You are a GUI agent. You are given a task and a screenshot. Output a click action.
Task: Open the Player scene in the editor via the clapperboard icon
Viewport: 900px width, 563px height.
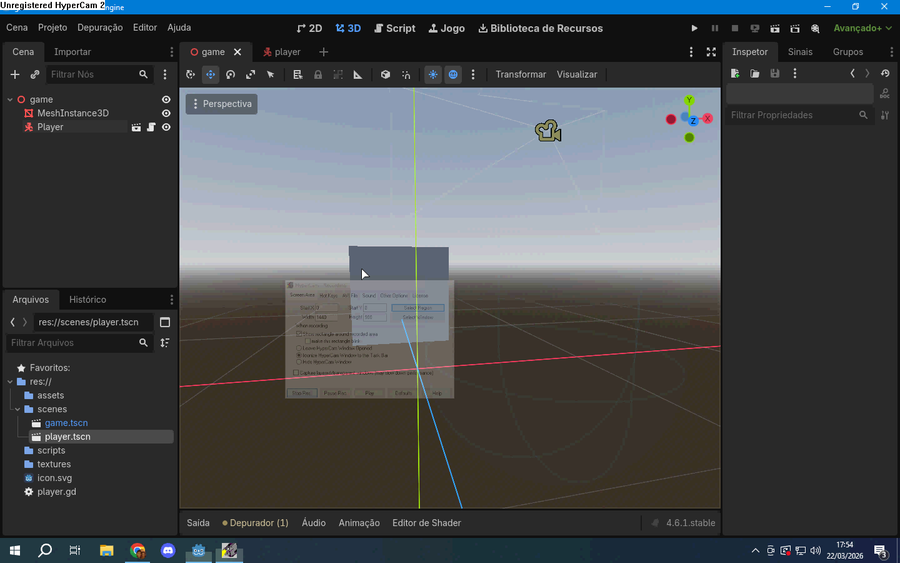[x=136, y=127]
